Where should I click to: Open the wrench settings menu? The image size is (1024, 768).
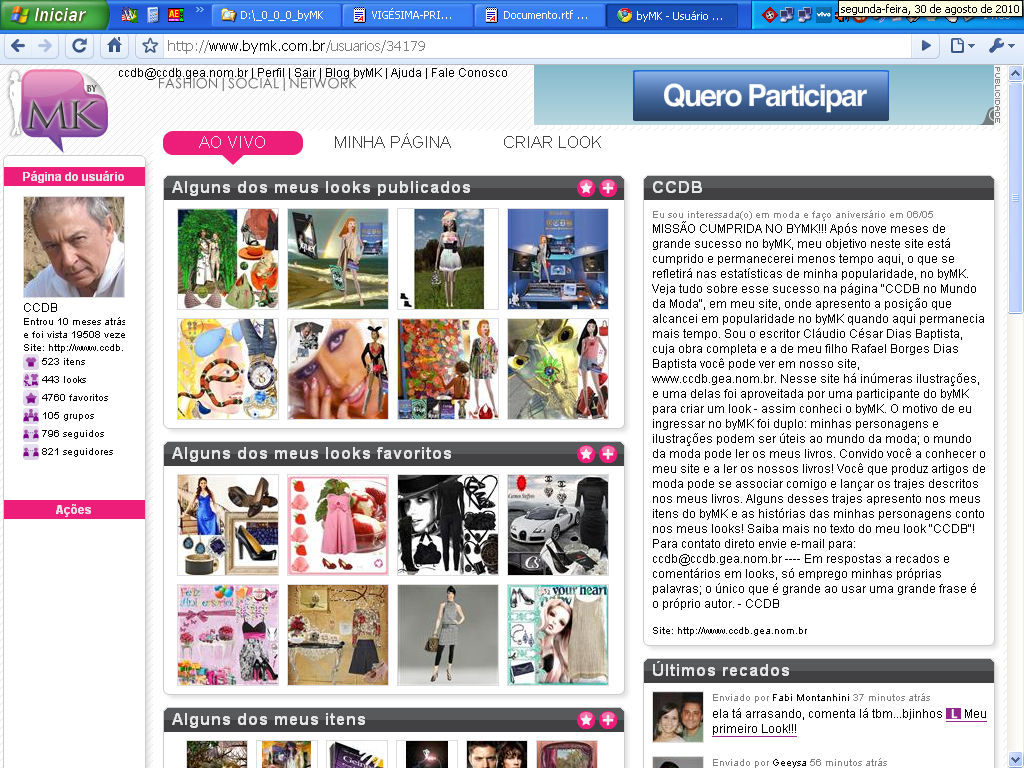(x=1001, y=46)
